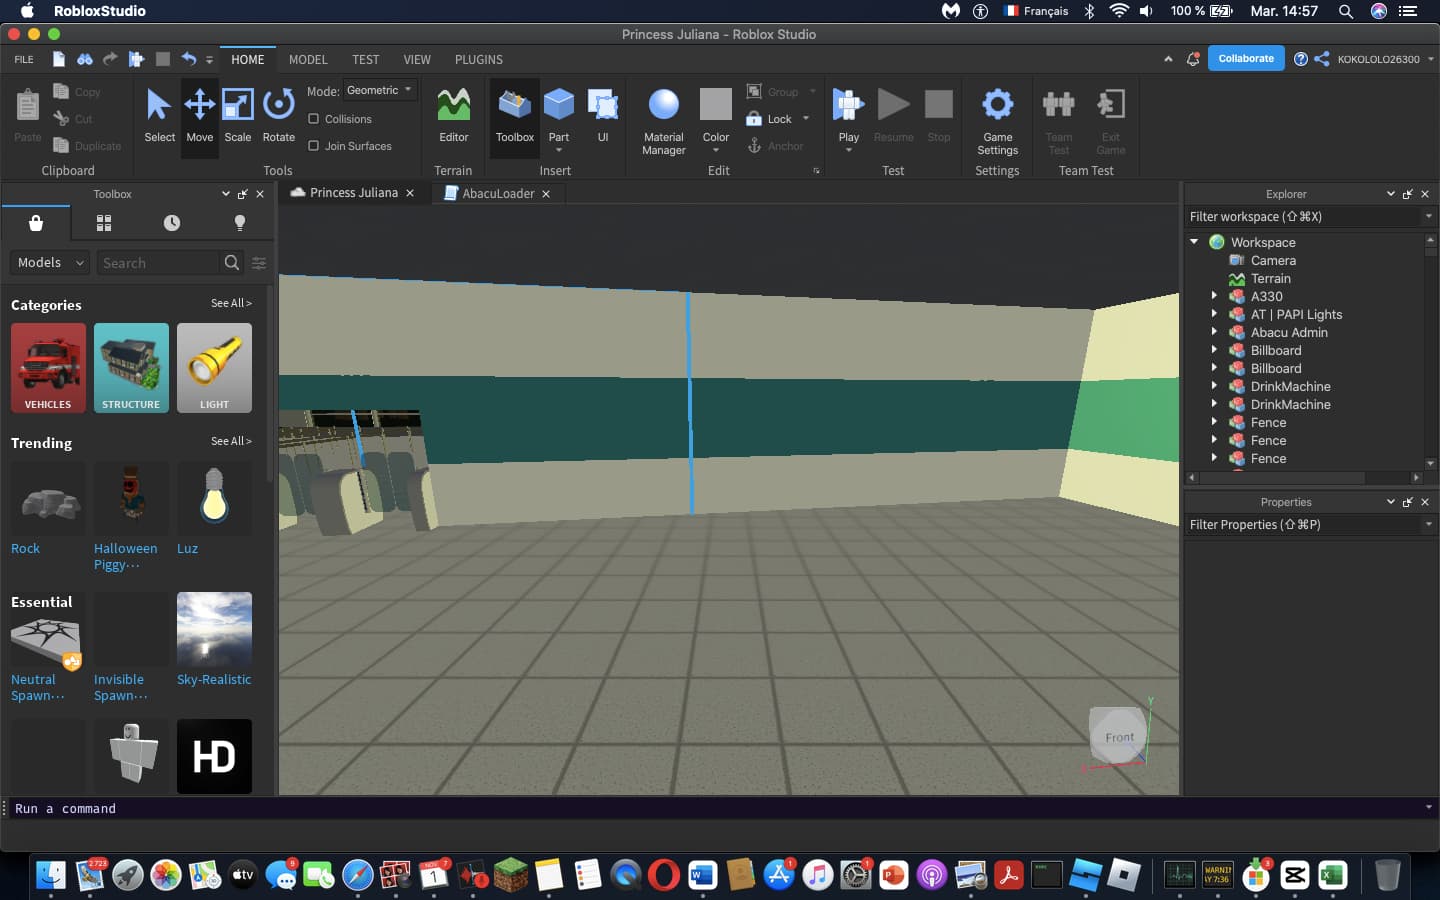Toggle the Toolbox button in ribbon

(x=515, y=115)
